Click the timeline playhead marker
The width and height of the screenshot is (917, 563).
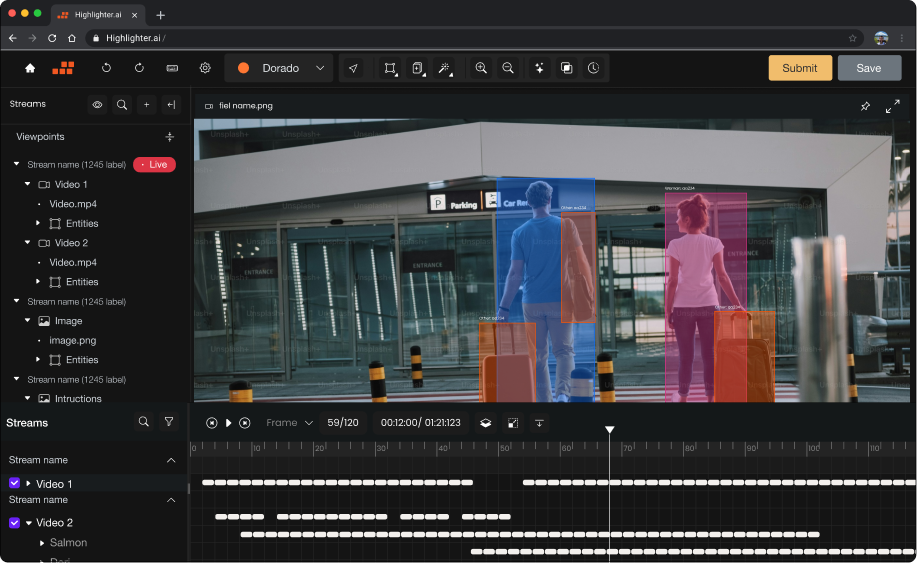[x=609, y=430]
